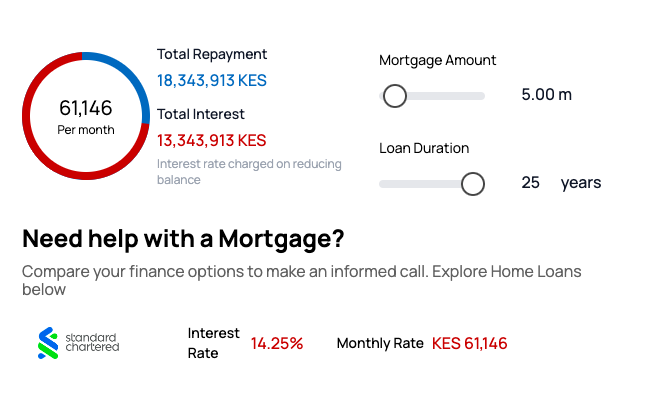Click the 'Loan Duration' label
646x419 pixels.
[424, 148]
